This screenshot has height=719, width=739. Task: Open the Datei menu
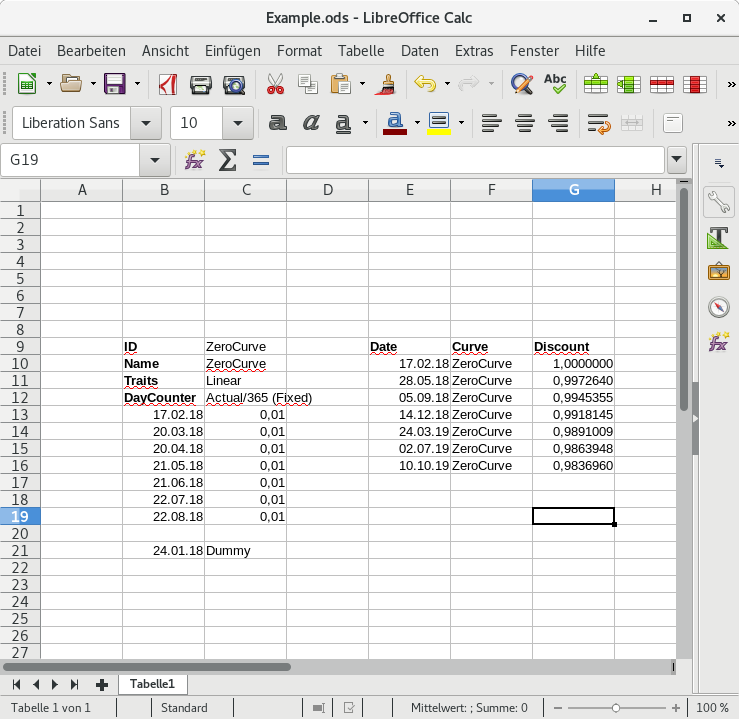(25, 50)
